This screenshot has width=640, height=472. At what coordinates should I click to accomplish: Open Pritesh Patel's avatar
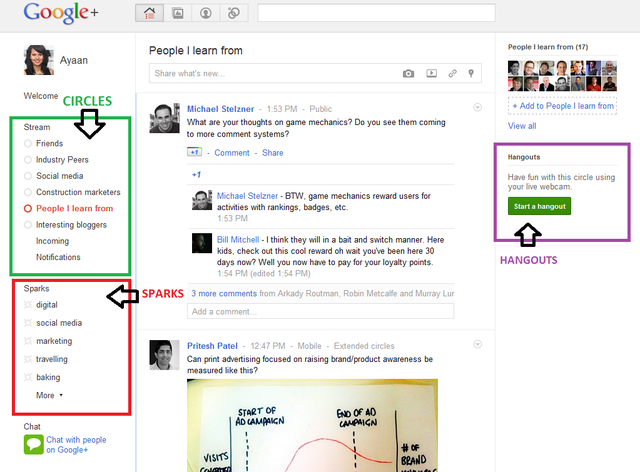click(164, 355)
